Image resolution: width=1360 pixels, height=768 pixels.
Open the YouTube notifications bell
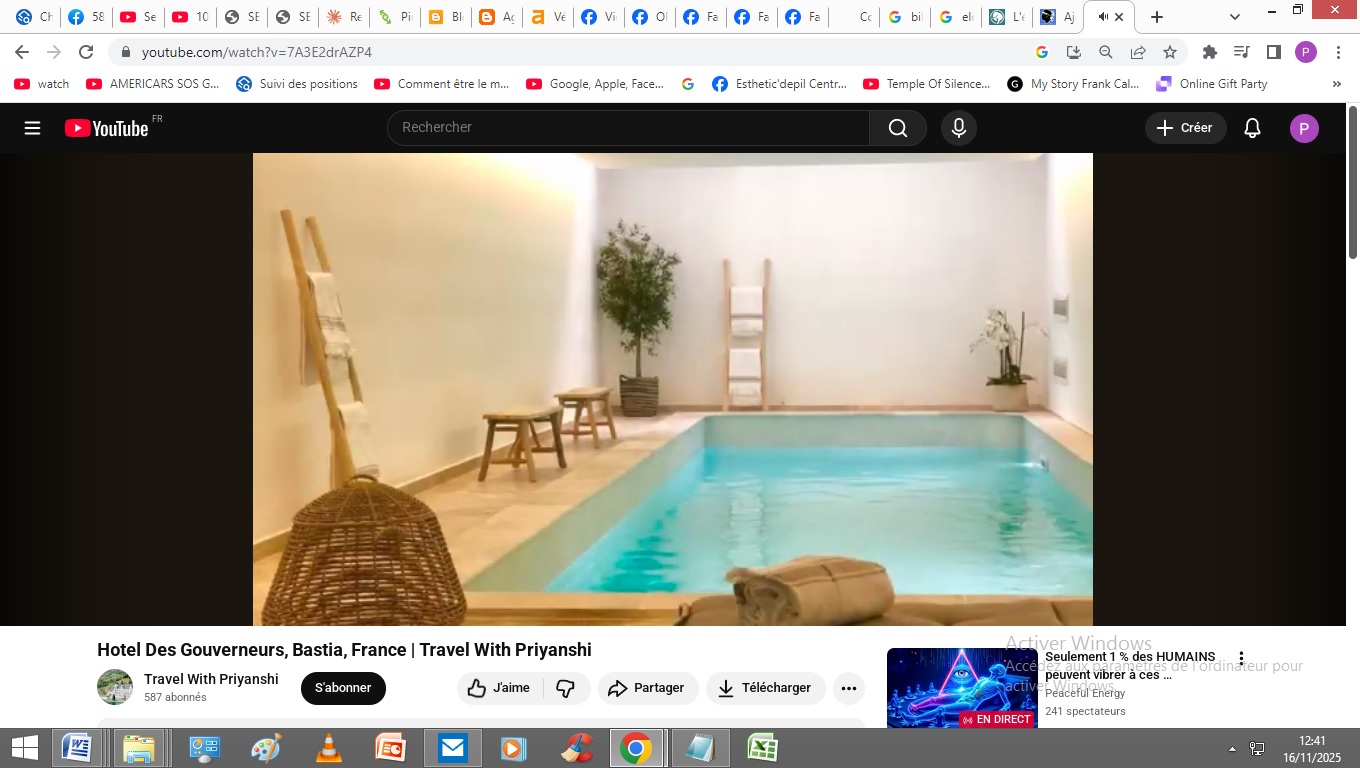tap(1252, 128)
